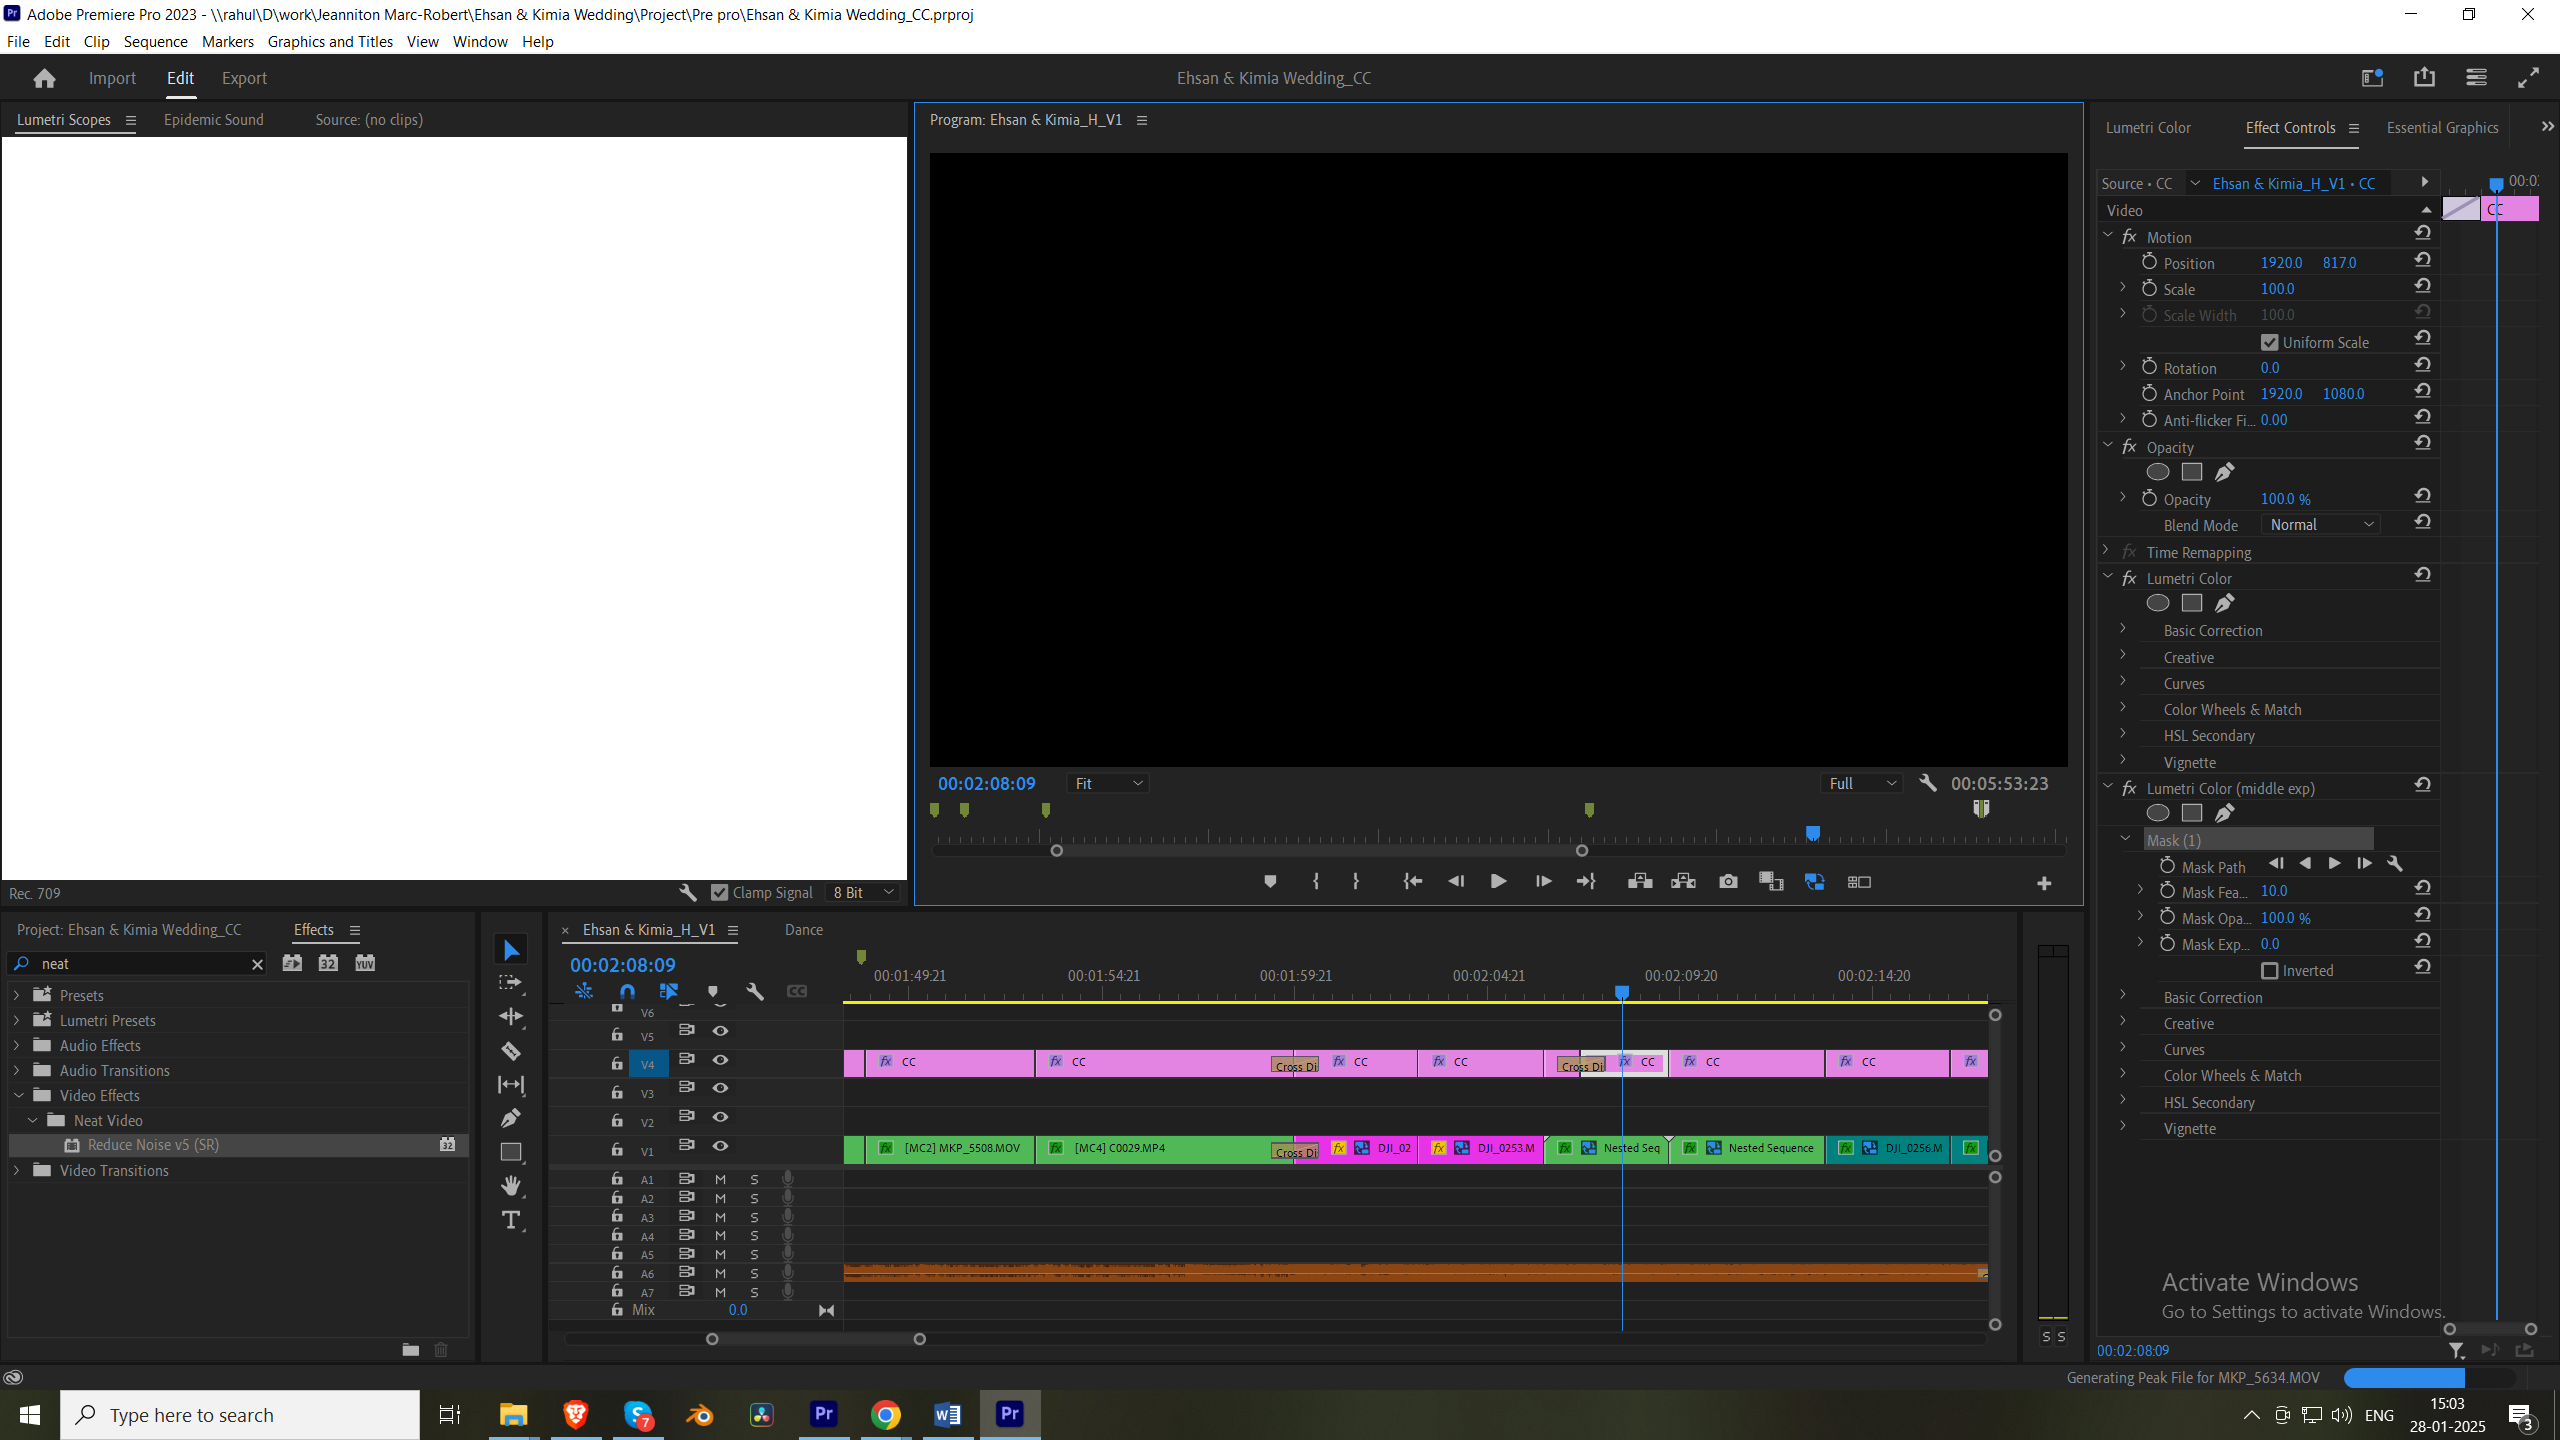Viewport: 2560px width, 1440px height.
Task: Enable Linked Selection in the timeline
Action: [x=669, y=991]
